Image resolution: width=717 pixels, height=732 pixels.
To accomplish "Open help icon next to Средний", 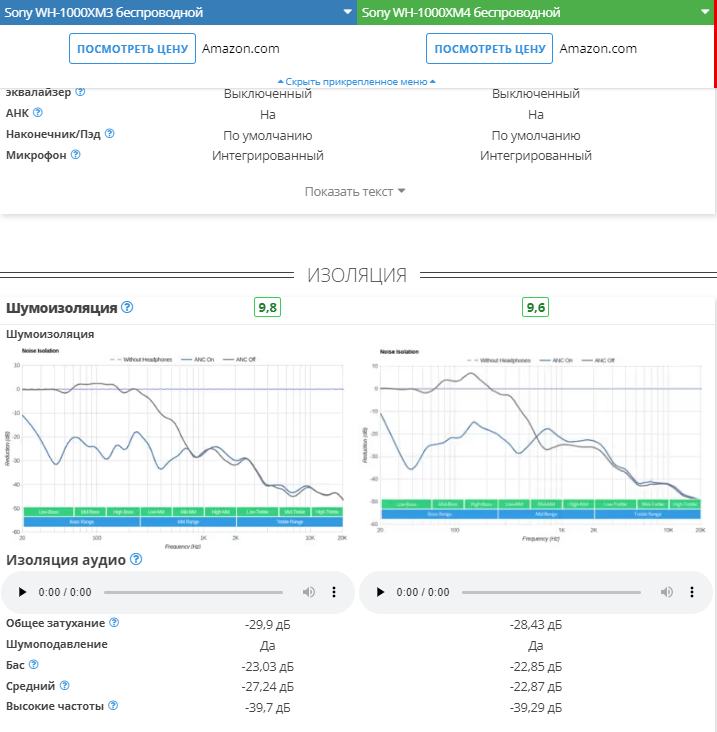I will click(x=64, y=685).
